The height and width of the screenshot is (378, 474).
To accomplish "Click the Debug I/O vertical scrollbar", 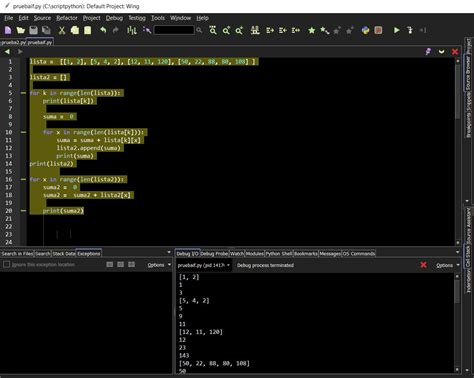I will coord(457,323).
